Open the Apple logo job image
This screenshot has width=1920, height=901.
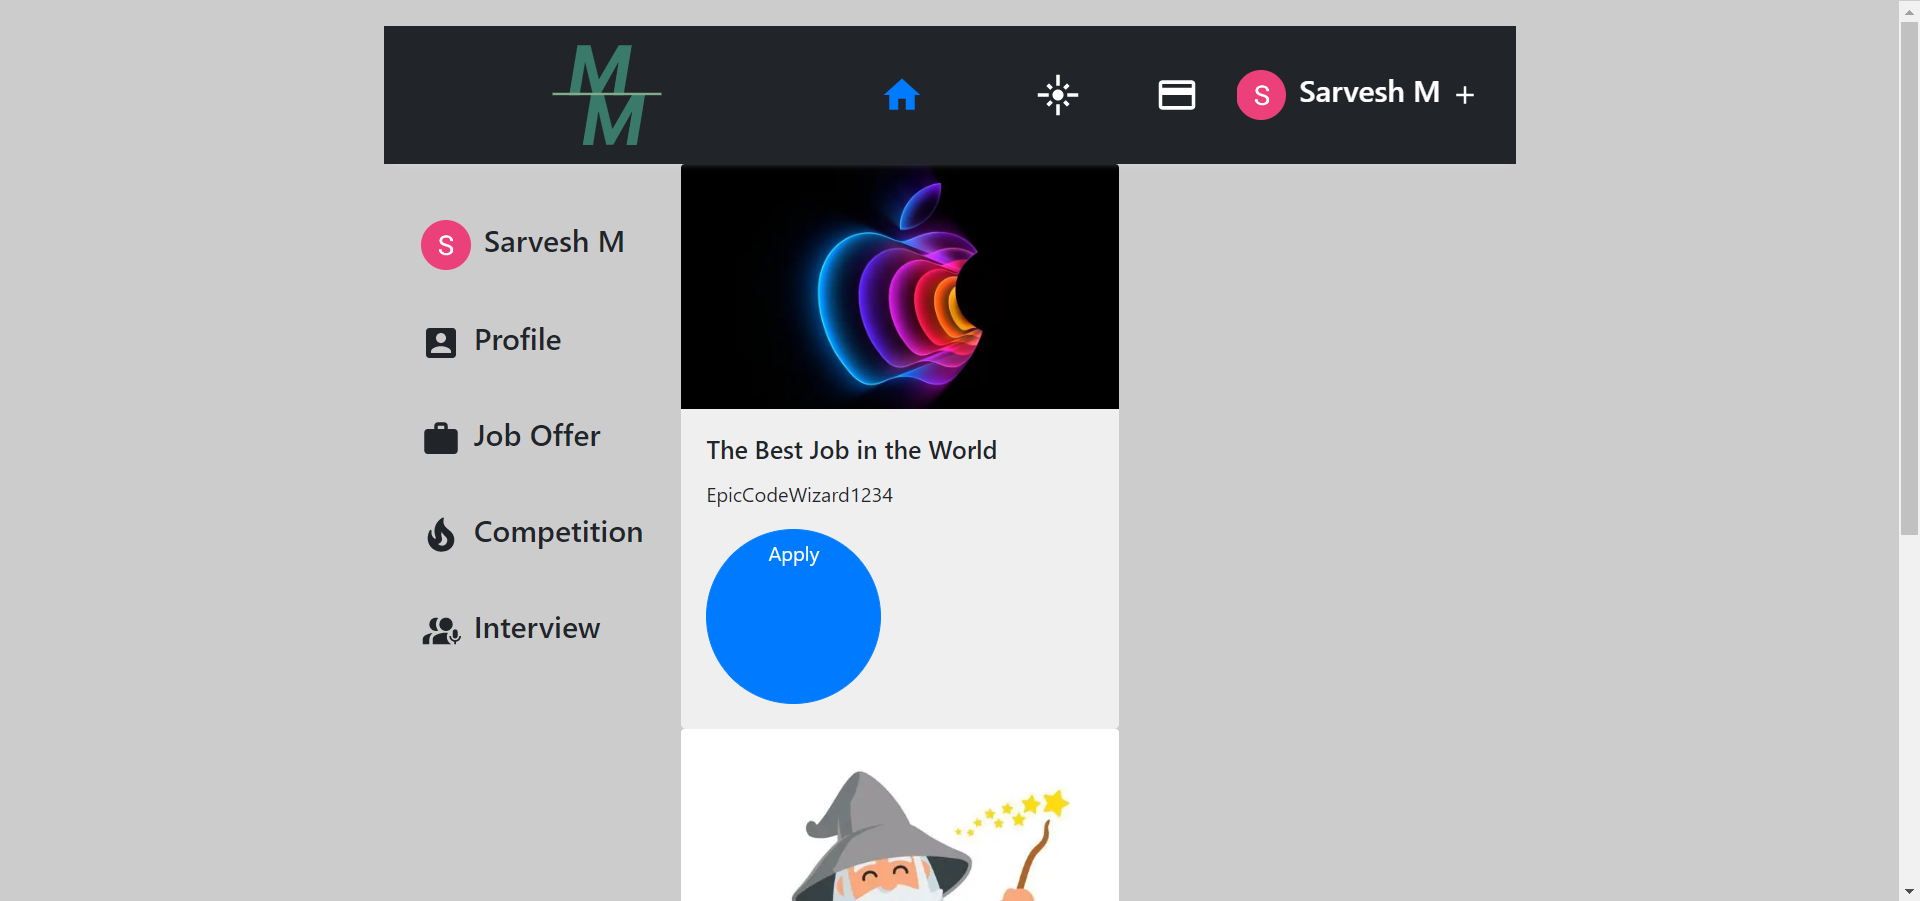click(900, 287)
